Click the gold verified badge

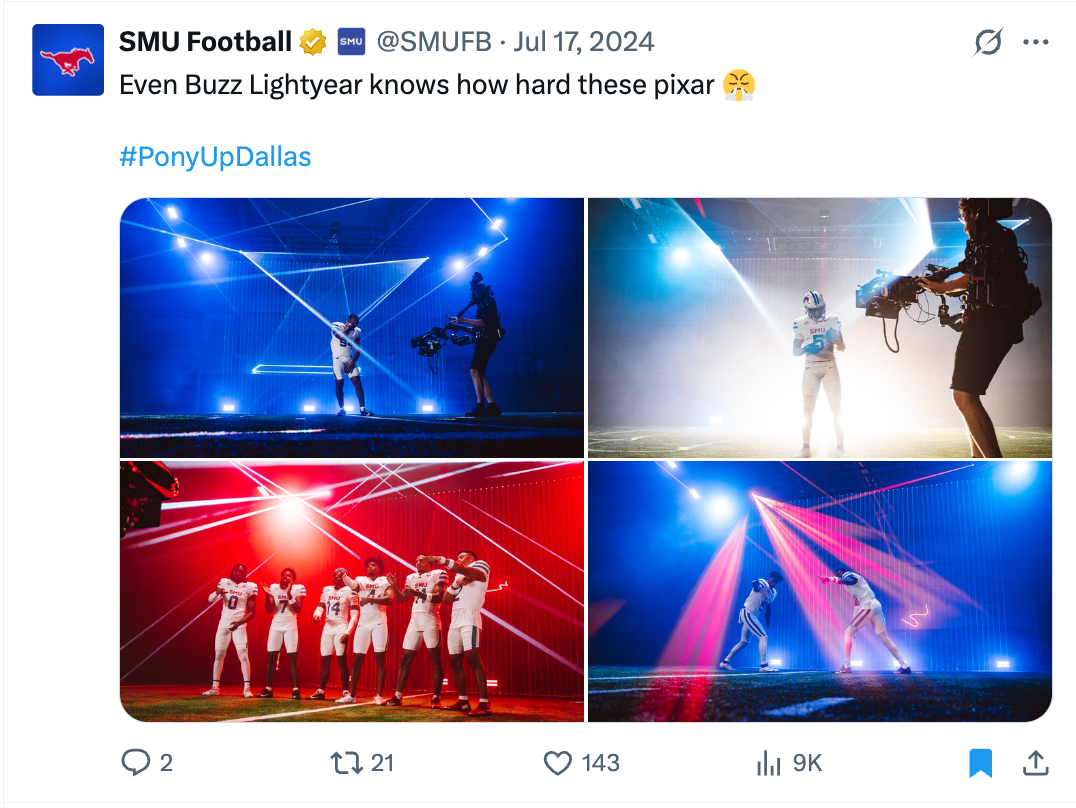pyautogui.click(x=313, y=42)
